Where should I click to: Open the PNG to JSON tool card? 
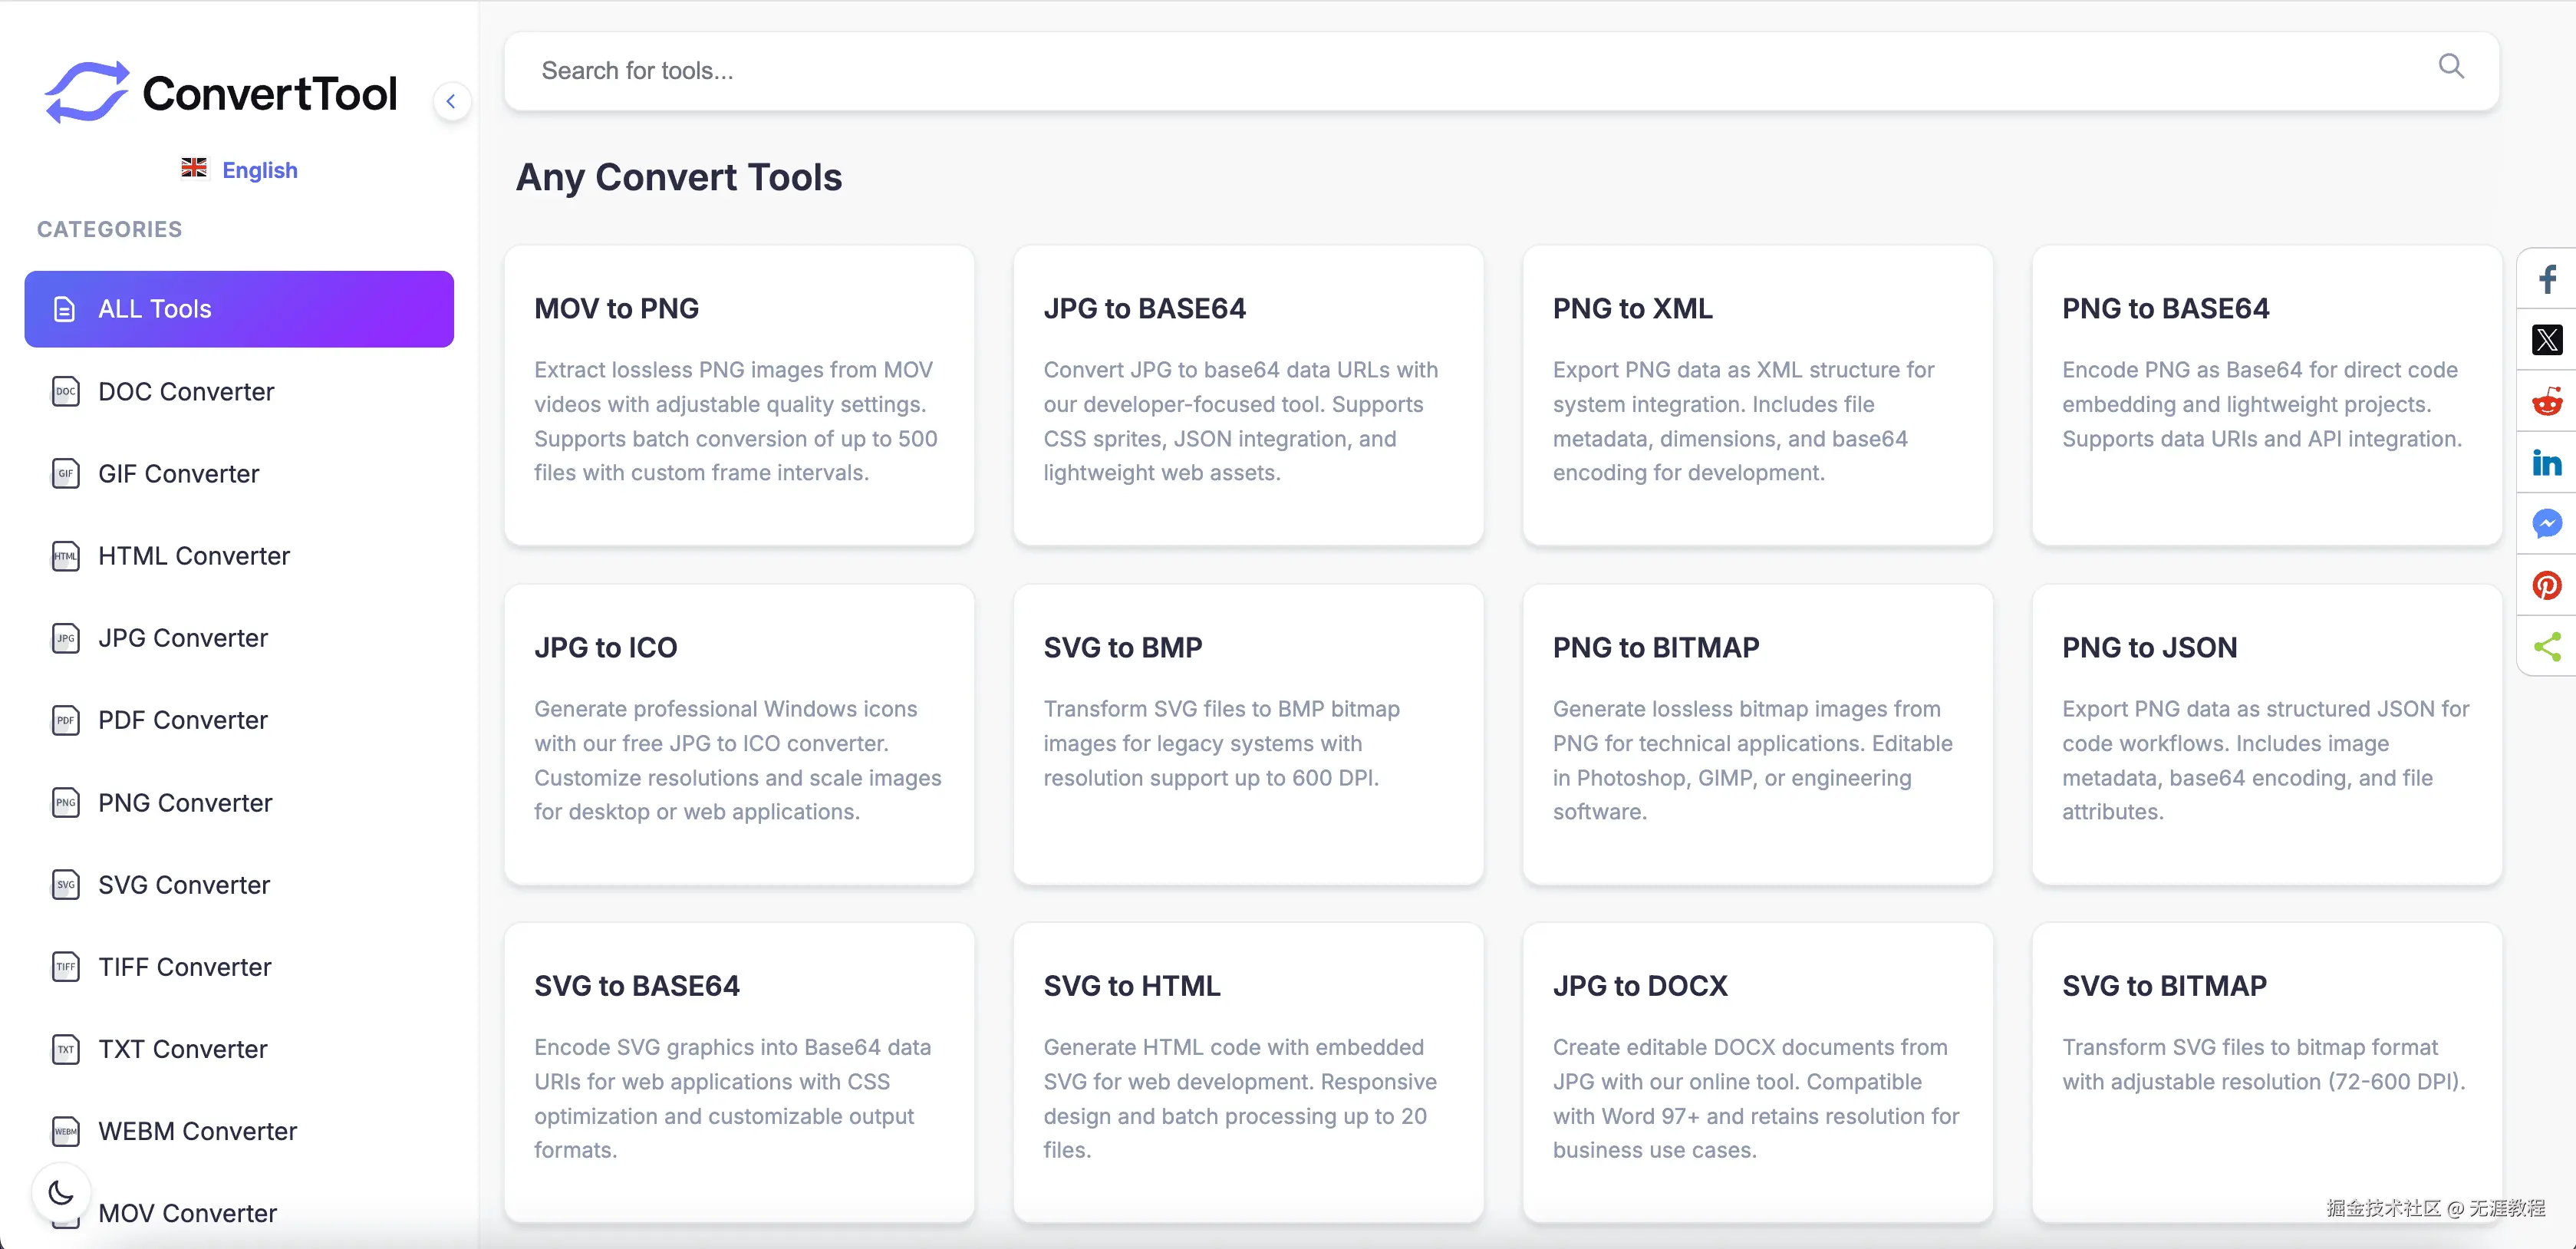(2266, 734)
